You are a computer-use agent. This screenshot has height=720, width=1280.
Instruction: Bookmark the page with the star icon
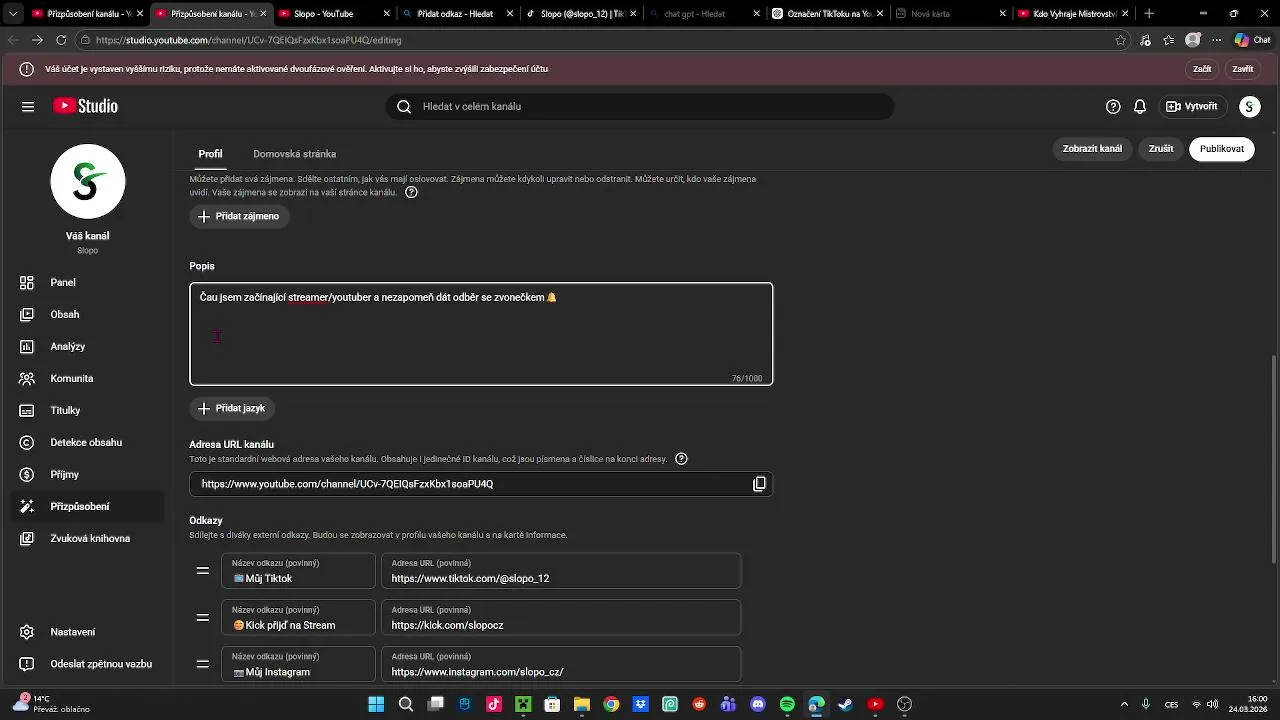pos(1121,40)
